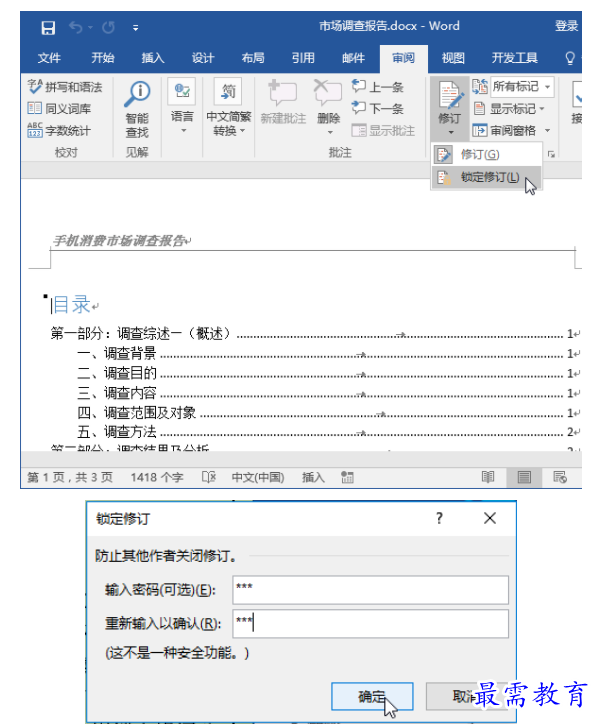Viewport: 596px width, 726px height.
Task: Click the Tell Me lightbulb icon
Action: click(x=570, y=58)
